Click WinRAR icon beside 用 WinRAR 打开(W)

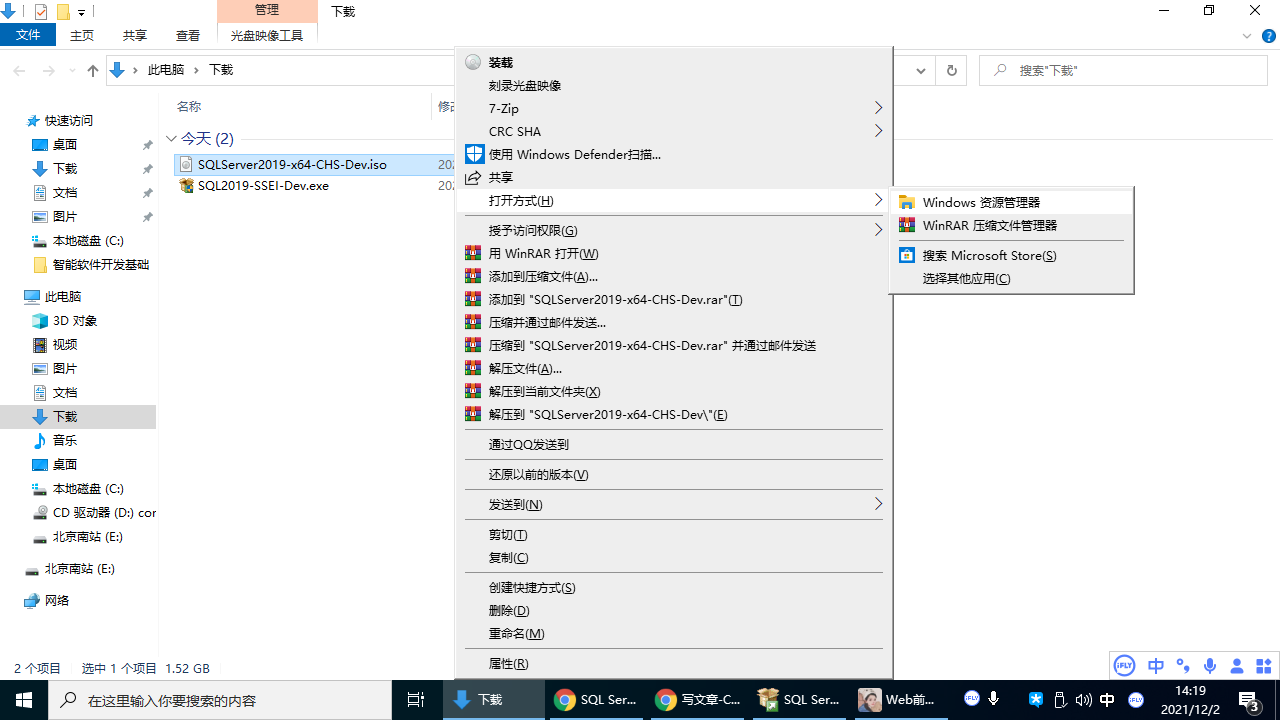coord(473,253)
